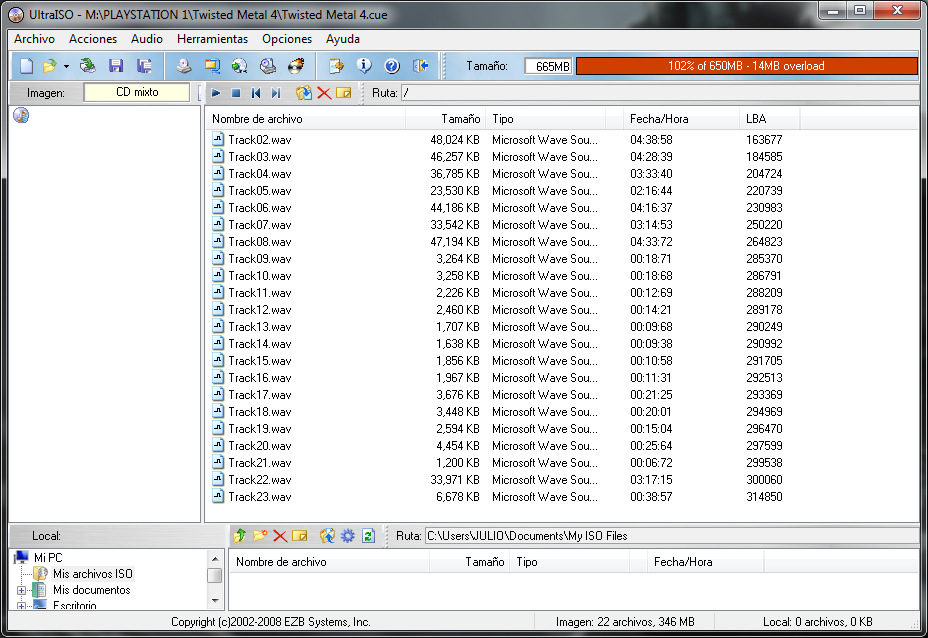Select Track08.wav in the file list
Screen dimensions: 928x638
(259, 242)
